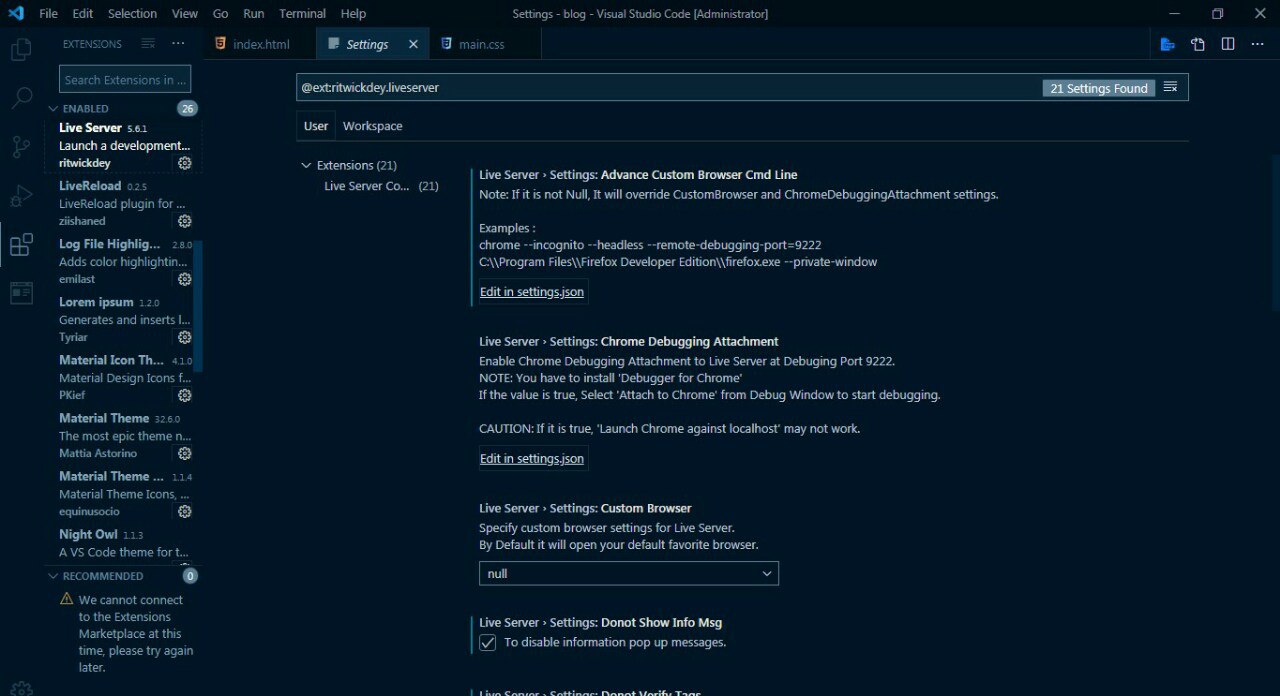This screenshot has height=696, width=1280.
Task: Open Extensions panel more actions ellipsis
Action: pyautogui.click(x=178, y=44)
